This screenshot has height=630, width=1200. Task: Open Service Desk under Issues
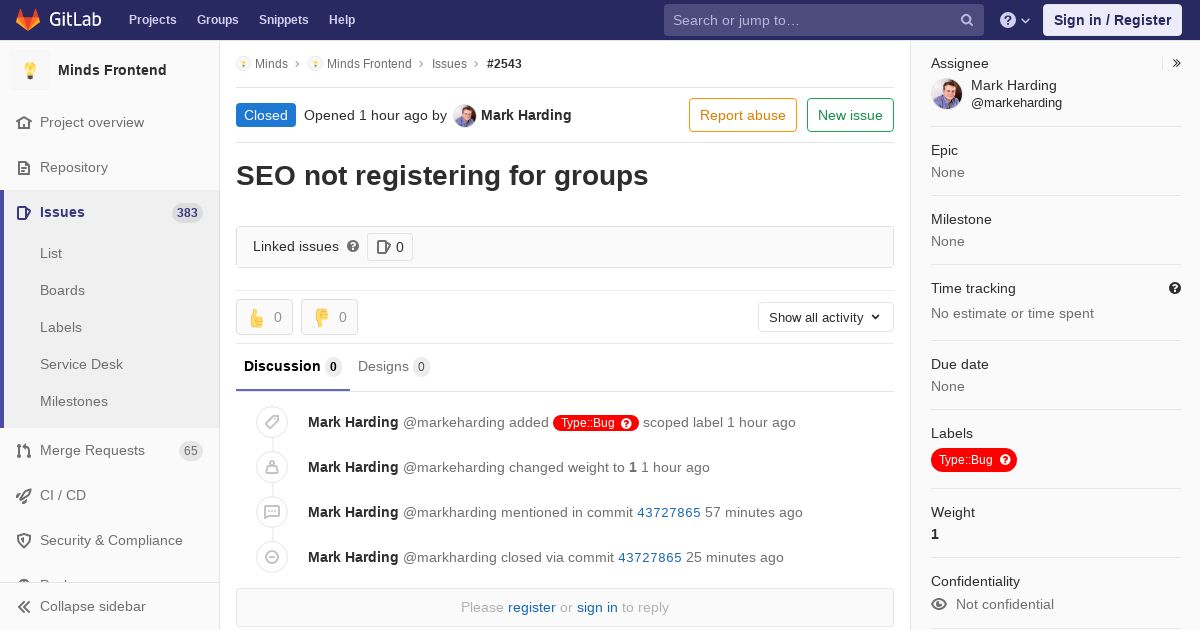81,364
